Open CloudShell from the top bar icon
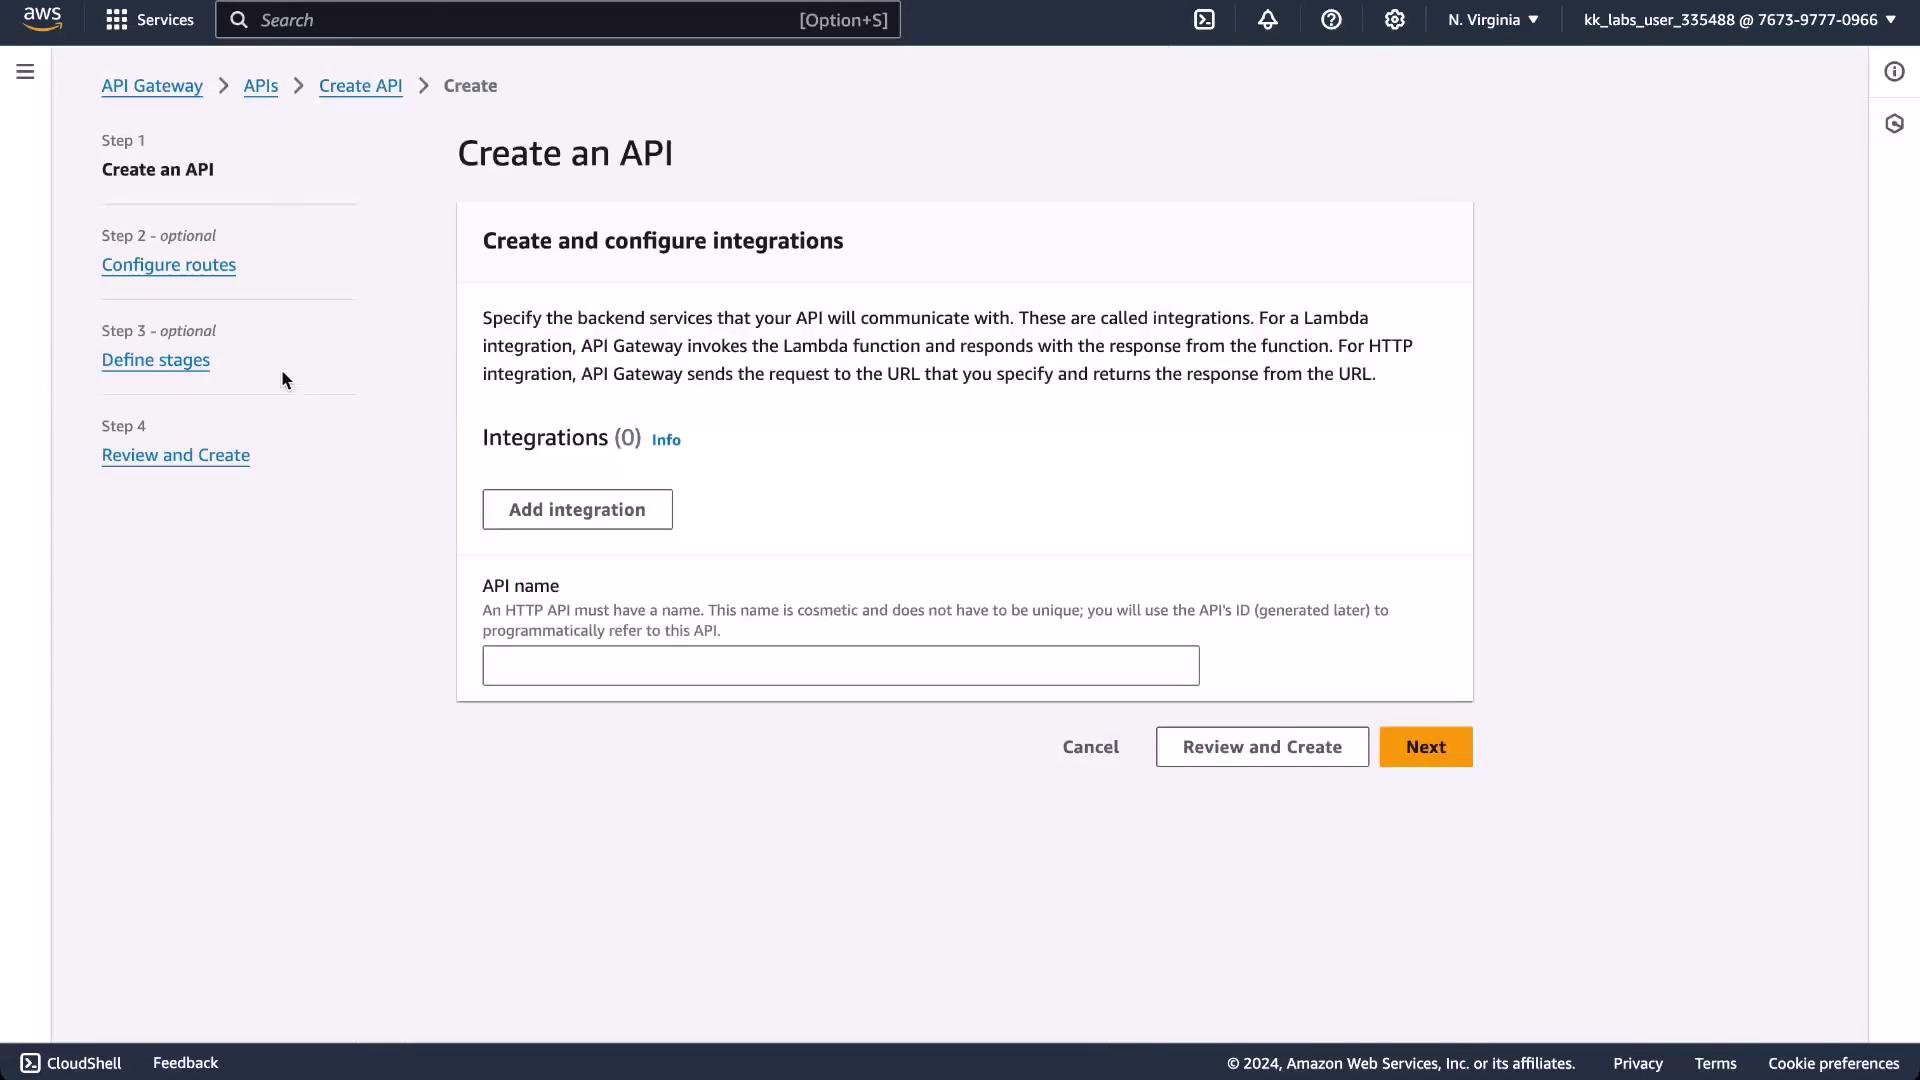The image size is (1920, 1080). click(x=1204, y=20)
